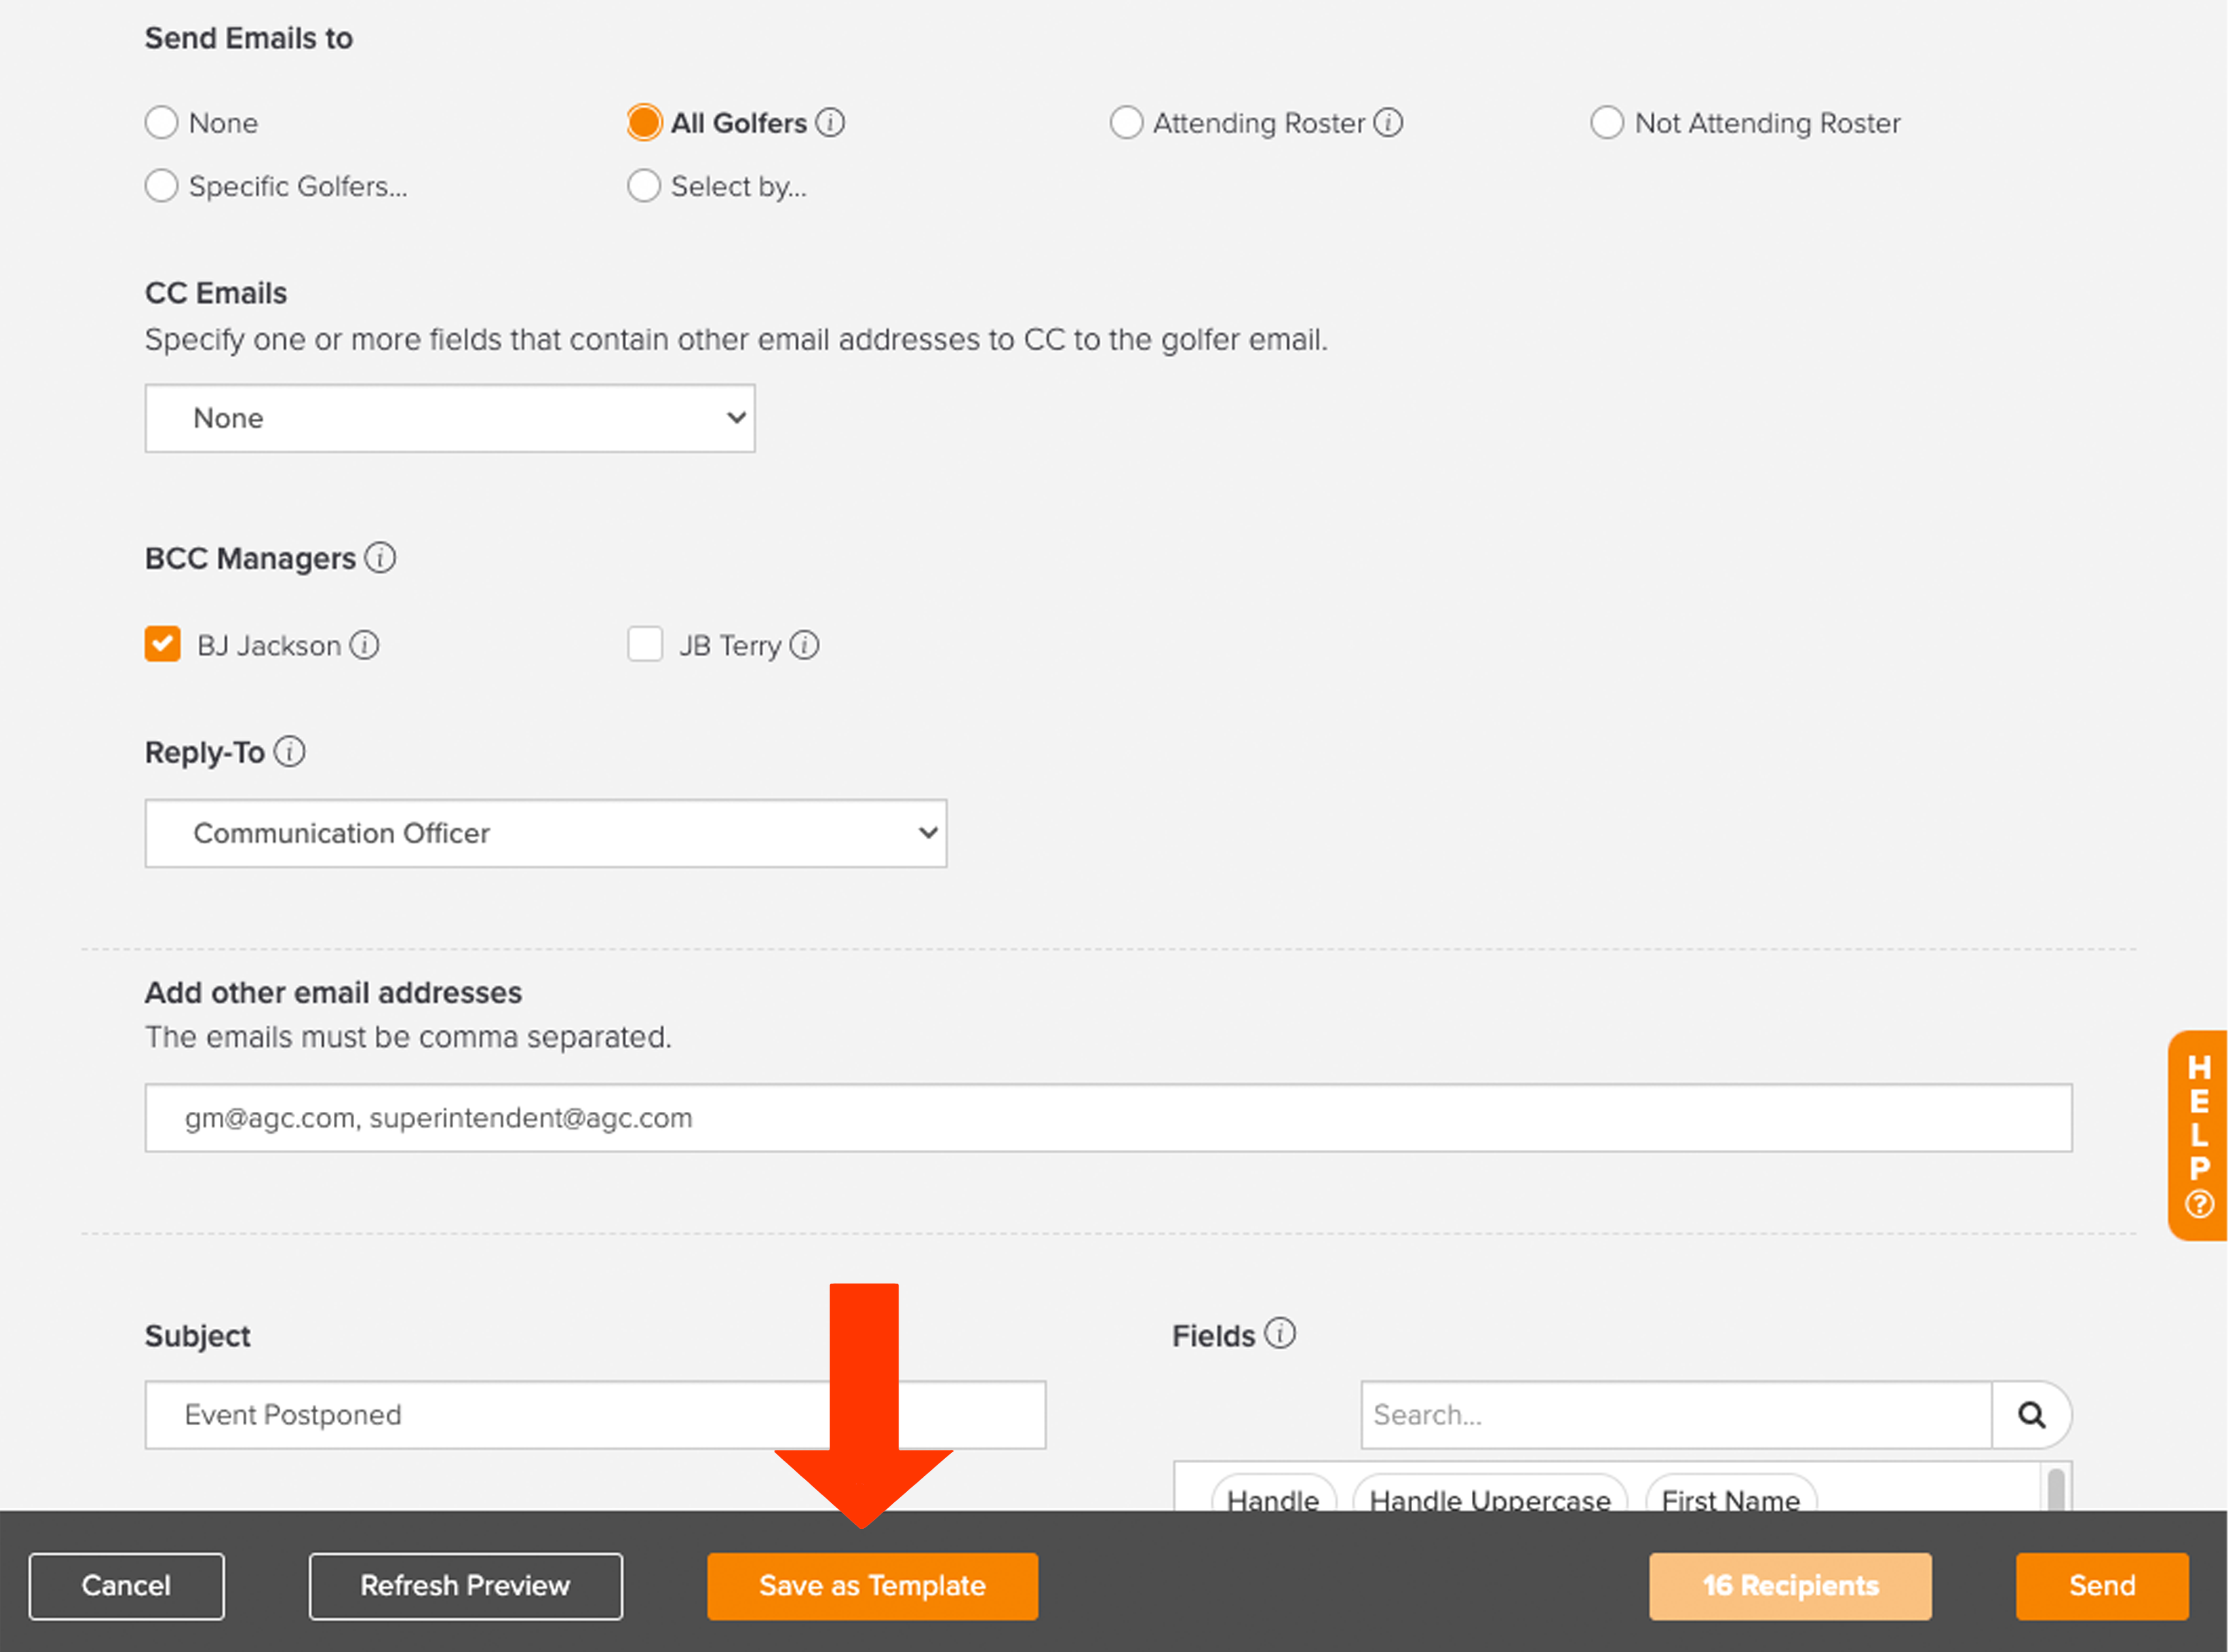
Task: Open the CC Emails dropdown
Action: [x=450, y=418]
